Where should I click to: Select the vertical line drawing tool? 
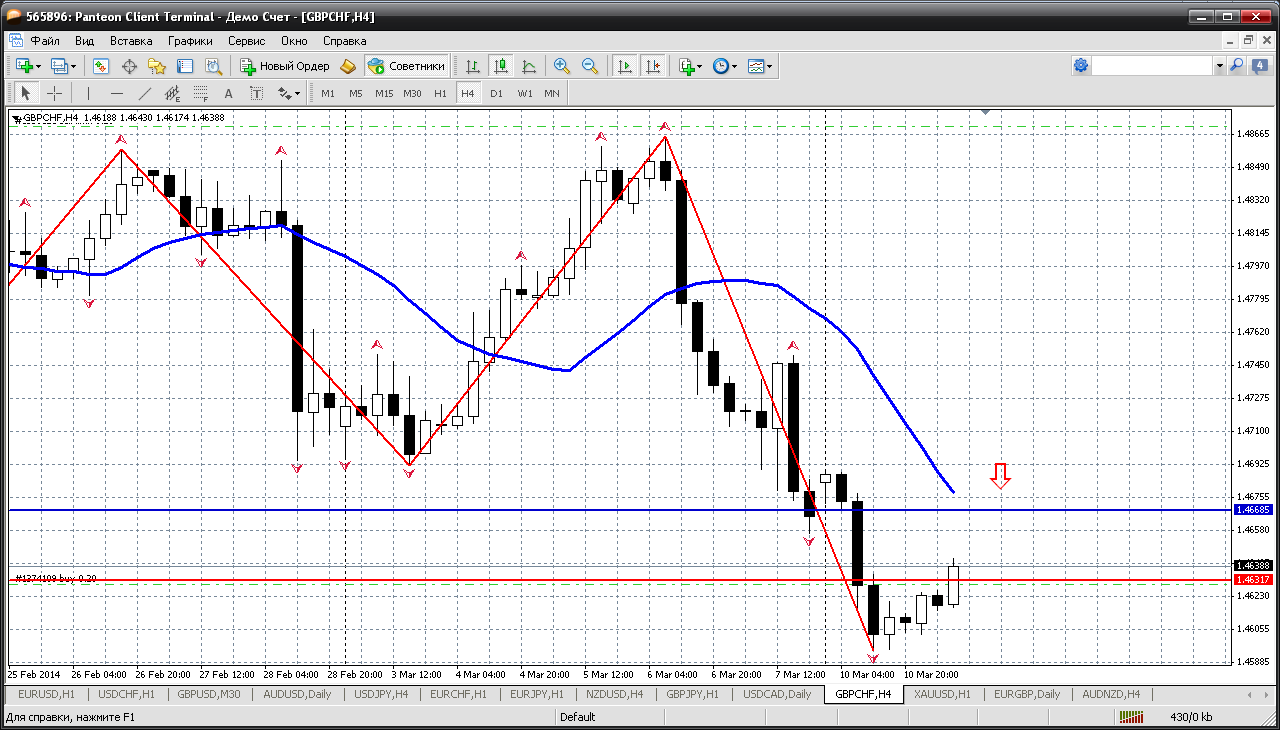(89, 93)
